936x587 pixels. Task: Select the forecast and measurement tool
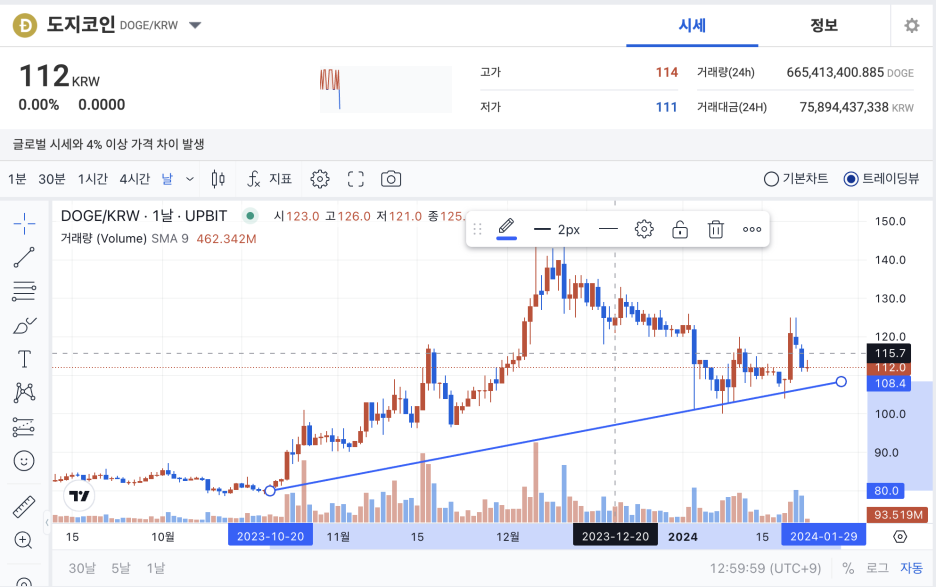24,427
